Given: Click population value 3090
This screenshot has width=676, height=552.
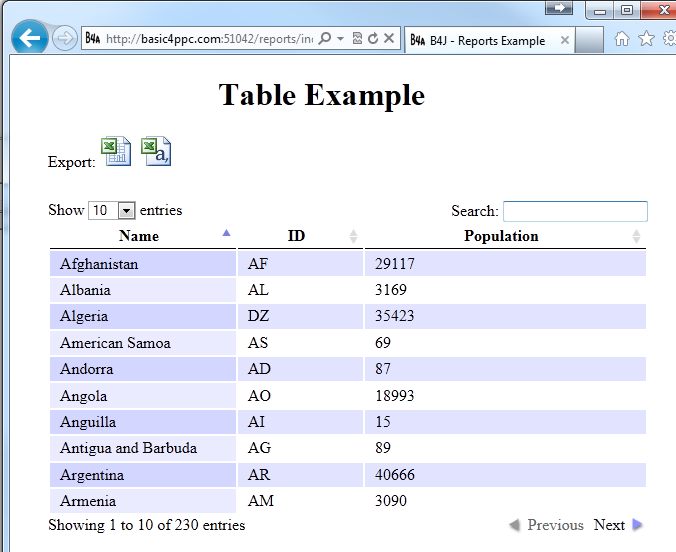Looking at the screenshot, I should click(391, 501).
